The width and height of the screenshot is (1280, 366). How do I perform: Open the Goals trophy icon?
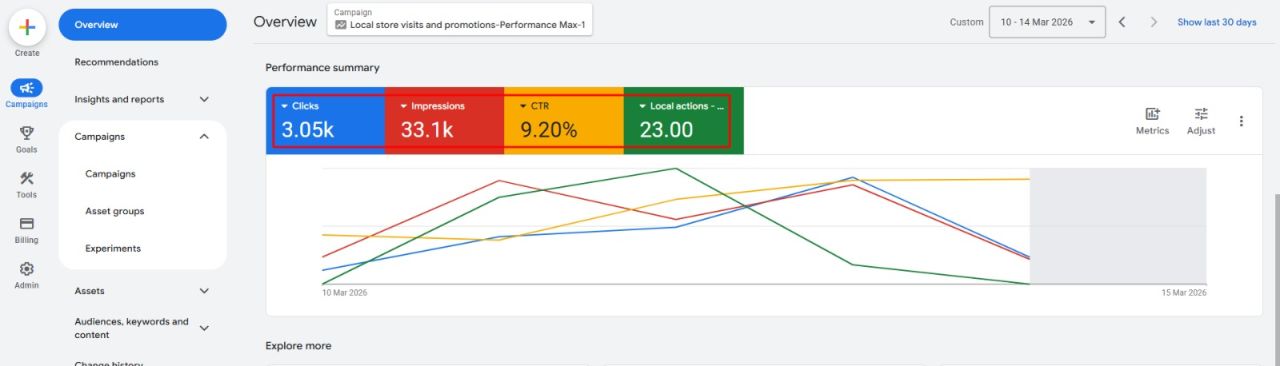pos(27,133)
